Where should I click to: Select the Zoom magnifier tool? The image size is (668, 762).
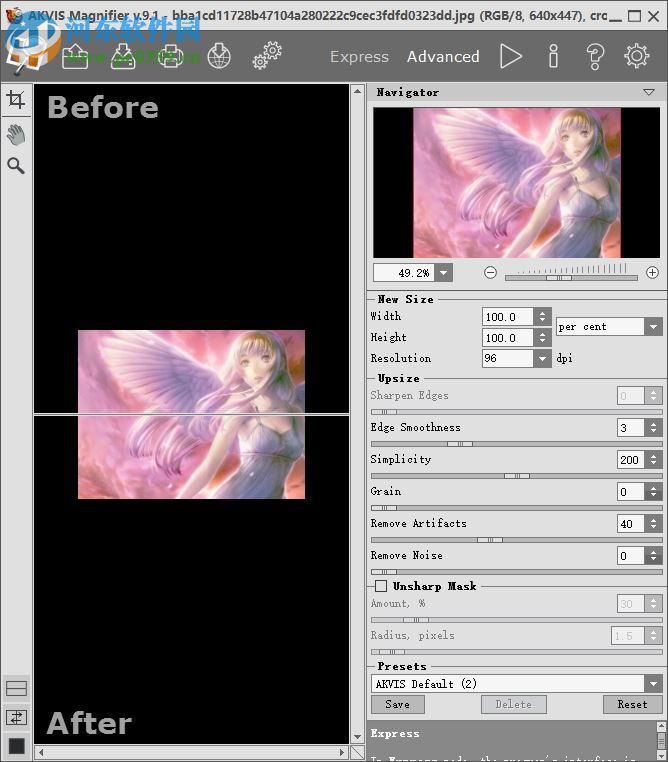(x=16, y=166)
